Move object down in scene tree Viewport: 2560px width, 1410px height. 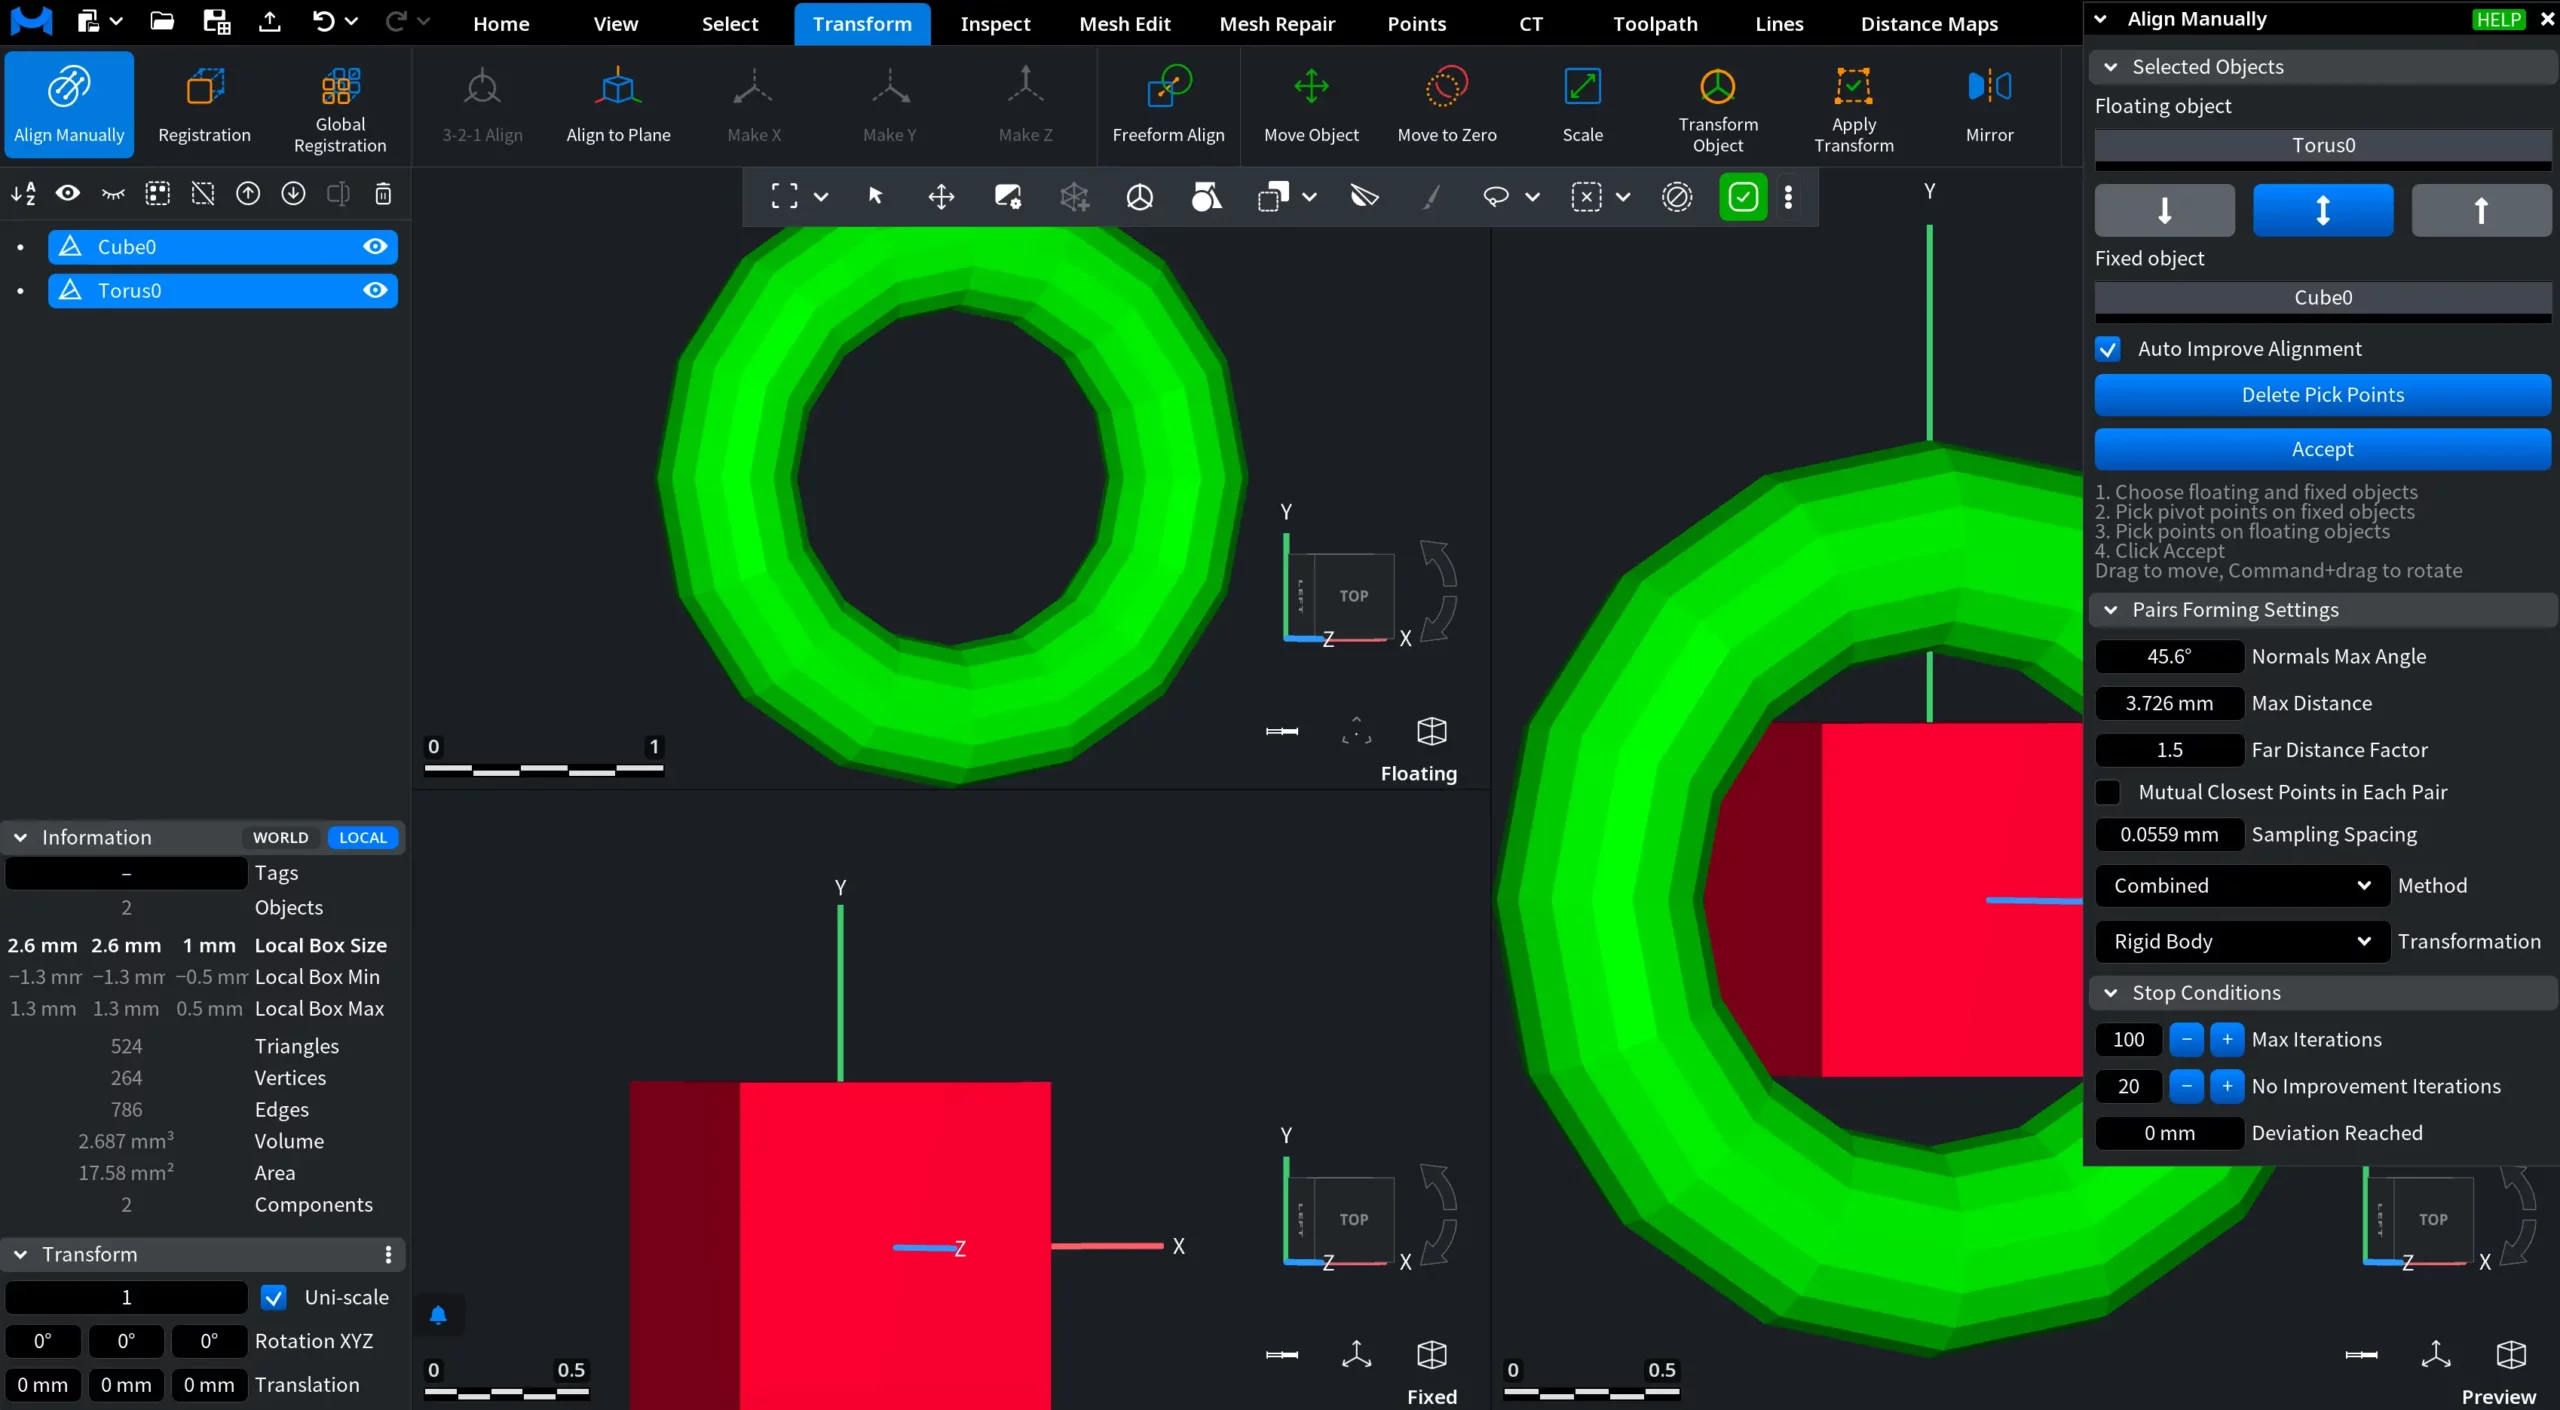293,194
